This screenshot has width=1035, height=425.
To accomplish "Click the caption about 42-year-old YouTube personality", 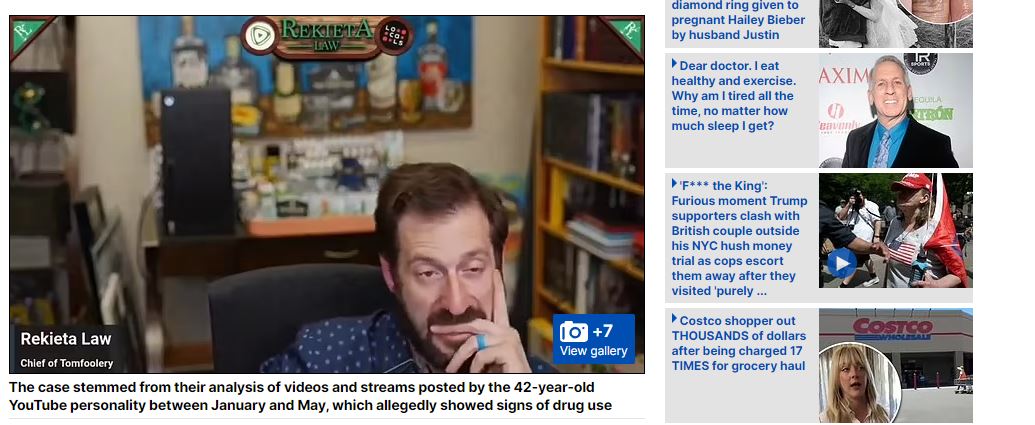I will [310, 396].
